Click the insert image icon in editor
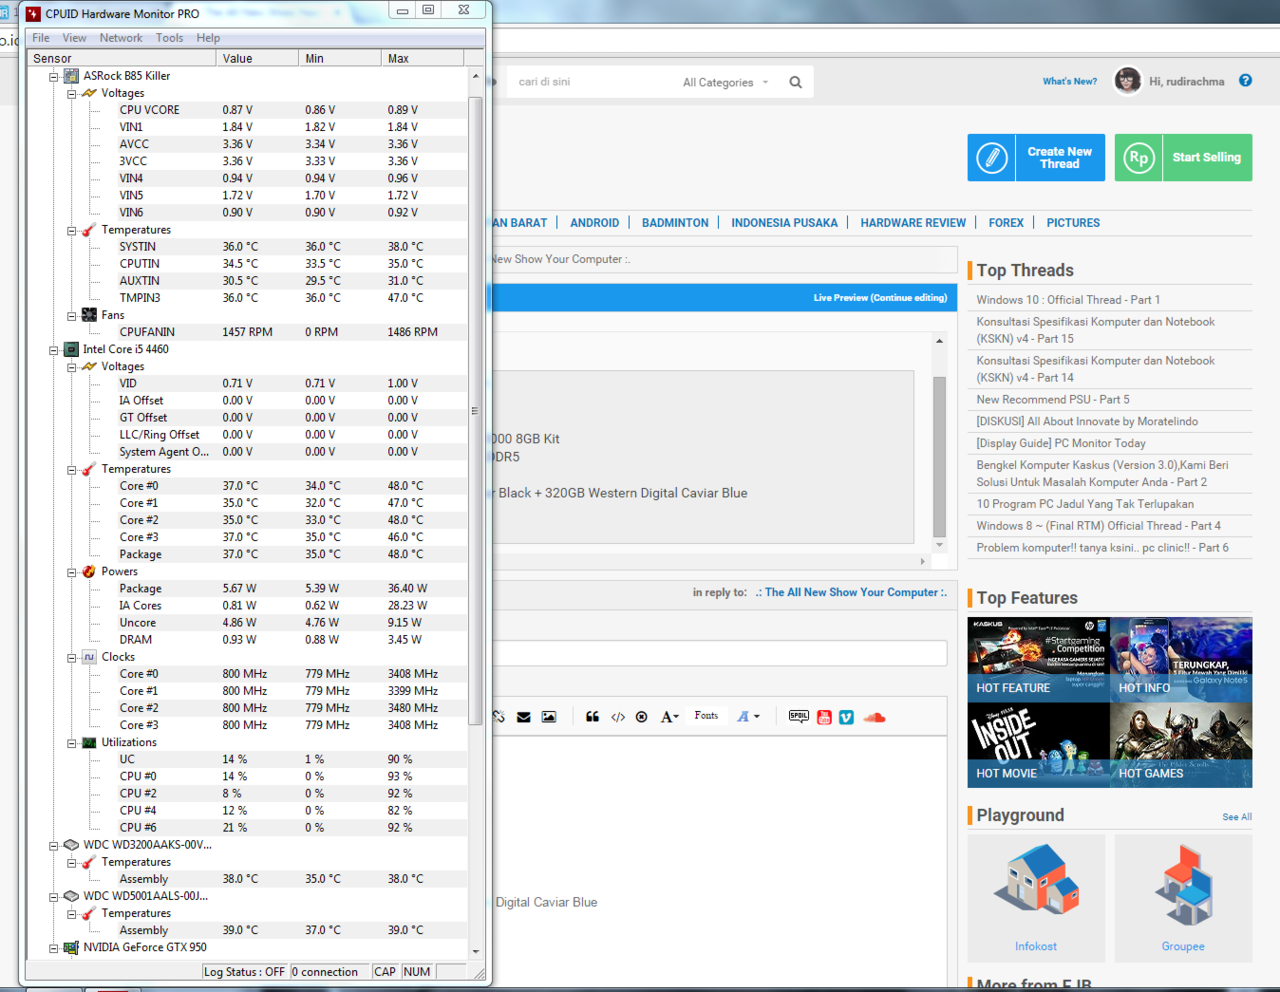 click(x=549, y=717)
